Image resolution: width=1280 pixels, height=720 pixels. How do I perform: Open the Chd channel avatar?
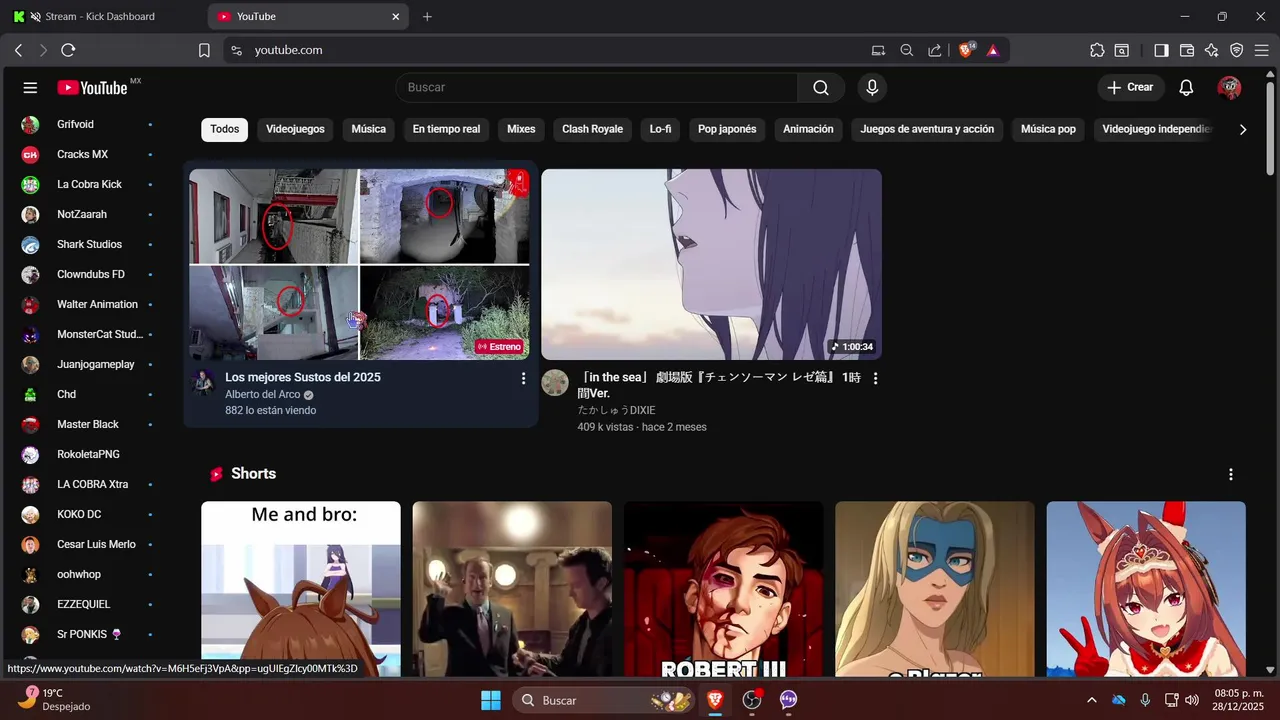(x=31, y=395)
